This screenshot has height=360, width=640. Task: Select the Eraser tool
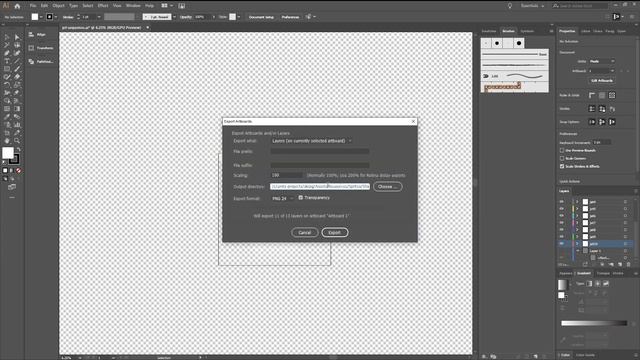pos(17,77)
